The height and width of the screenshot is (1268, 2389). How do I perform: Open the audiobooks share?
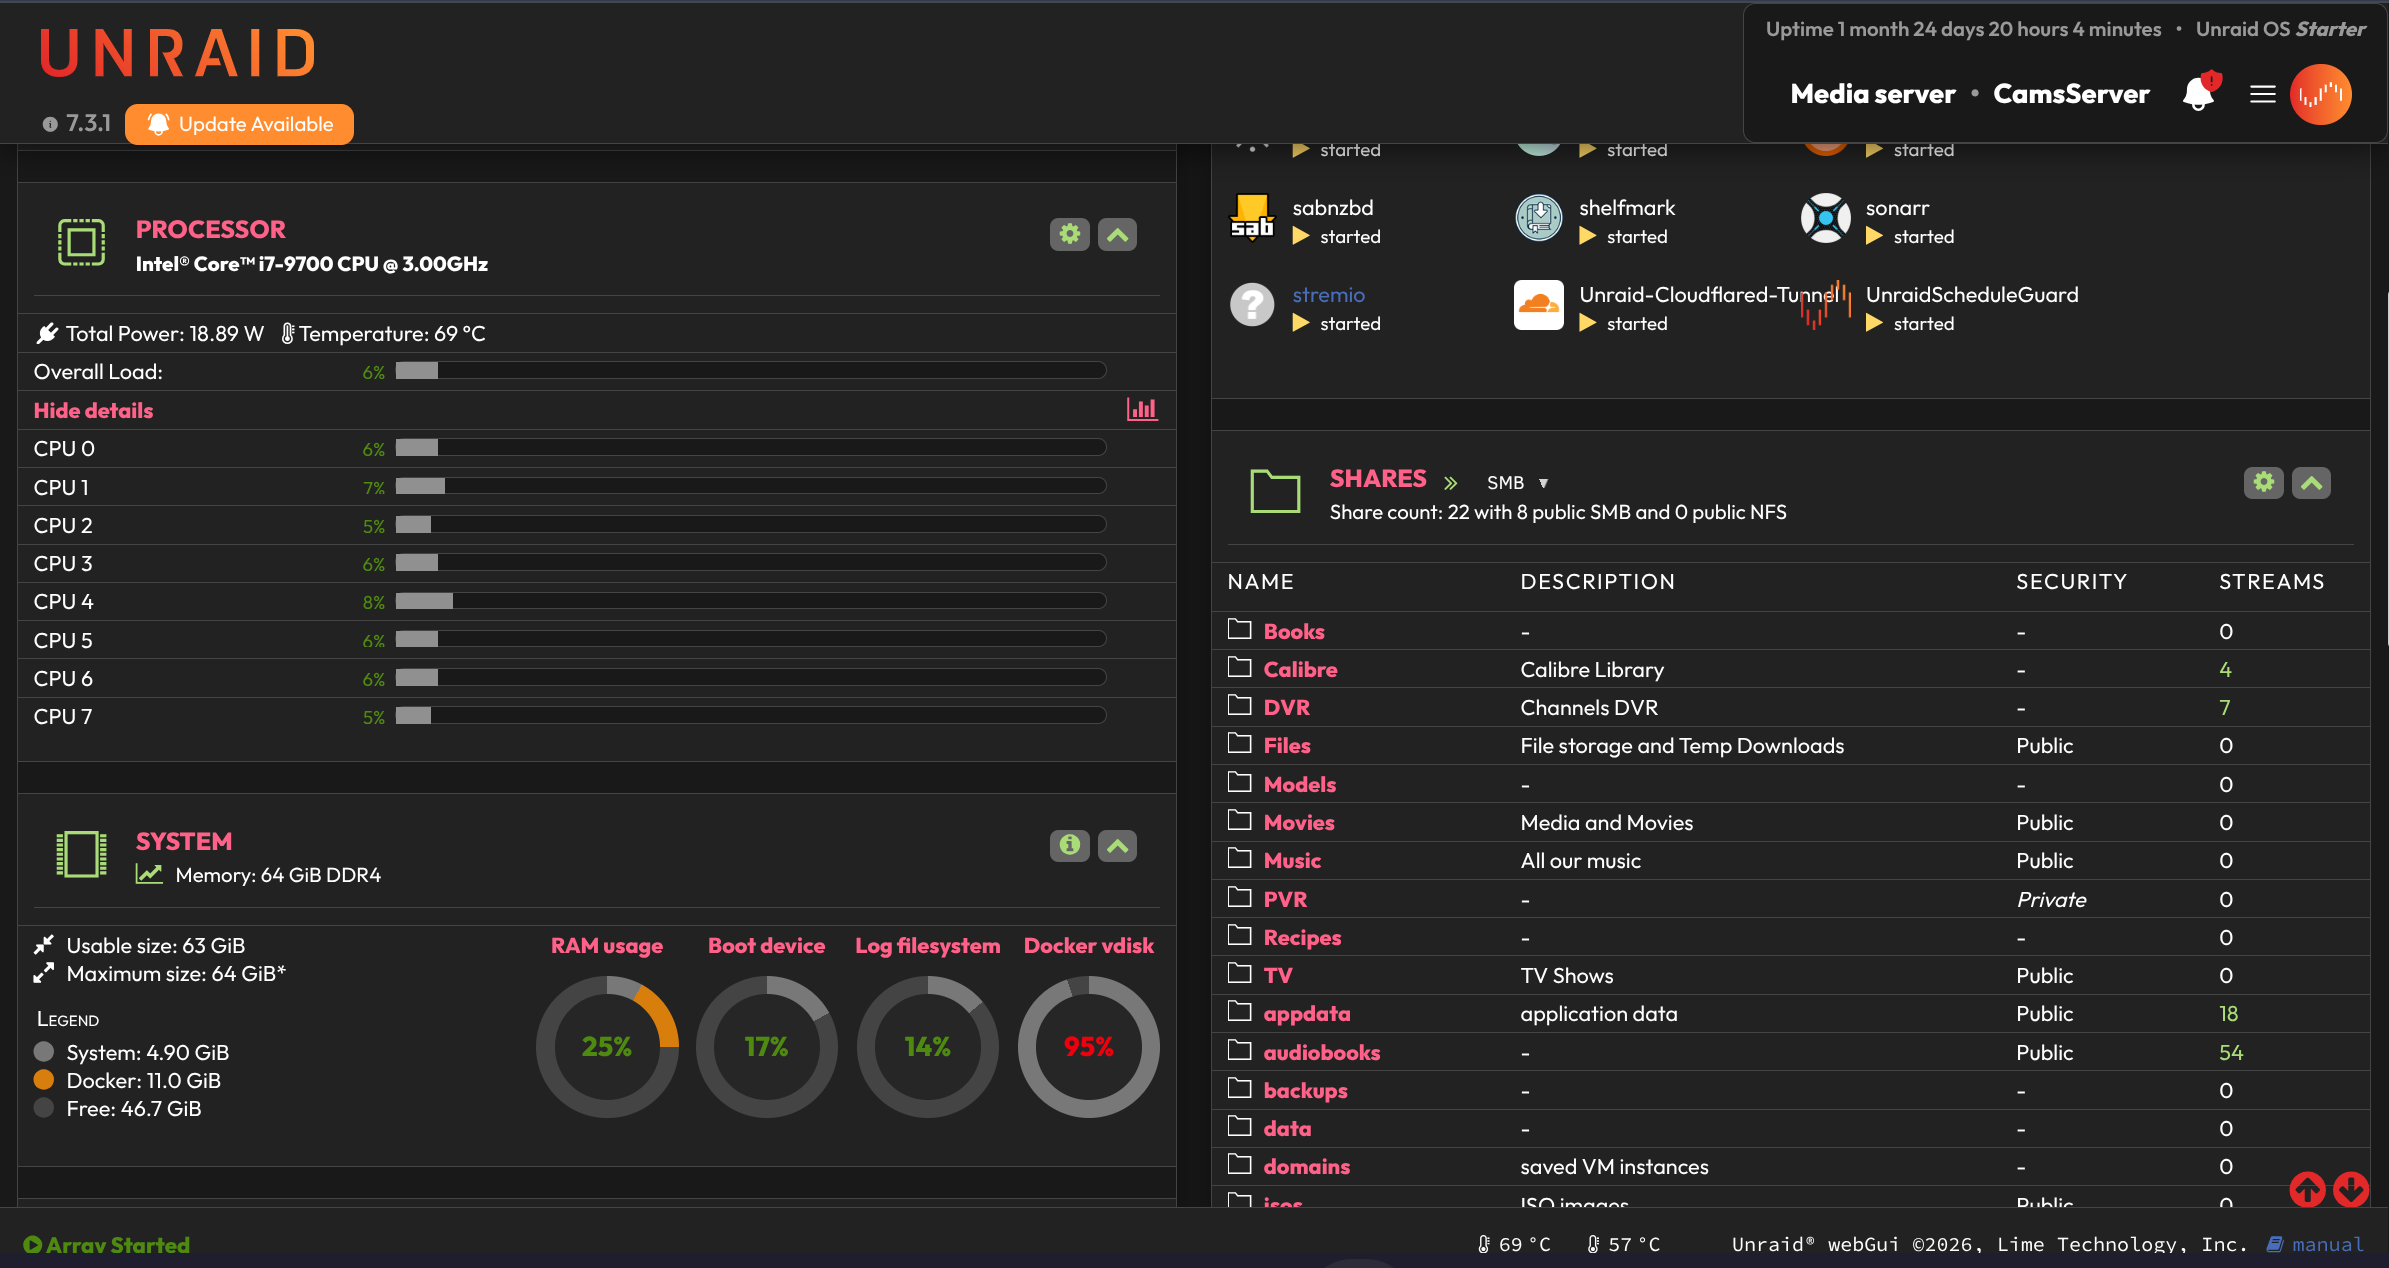[1321, 1053]
